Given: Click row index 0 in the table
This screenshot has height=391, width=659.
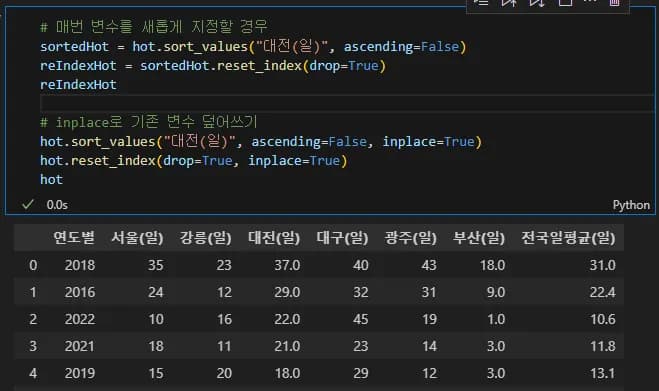Looking at the screenshot, I should [33, 265].
